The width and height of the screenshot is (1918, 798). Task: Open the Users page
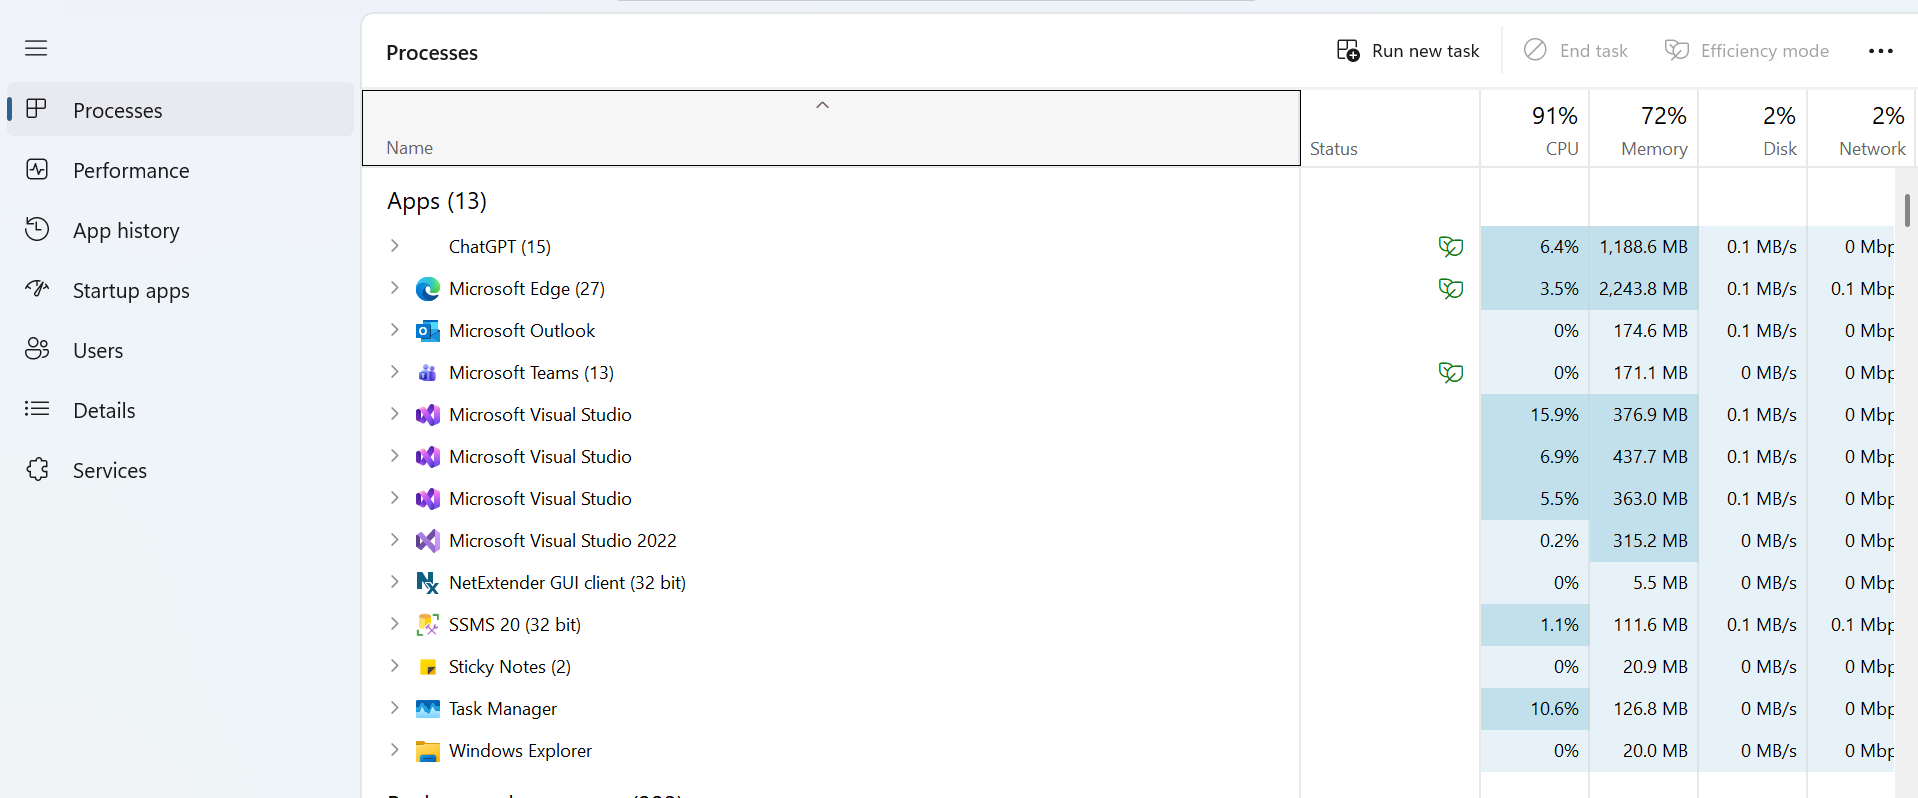point(180,350)
